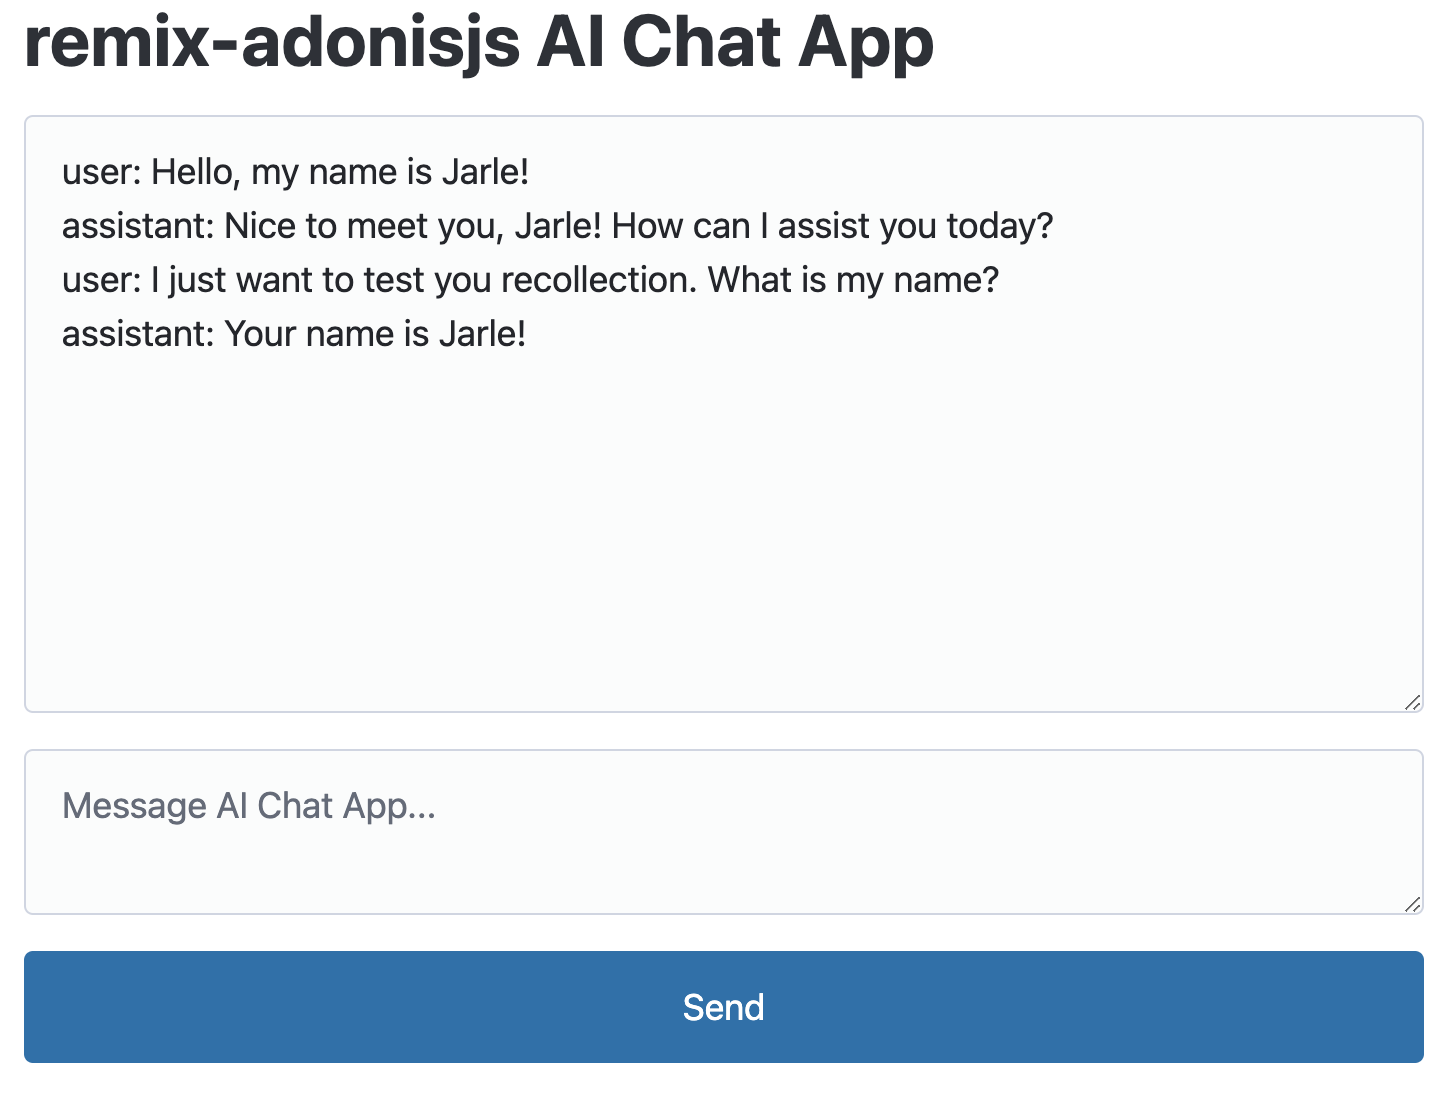1454x1116 pixels.
Task: Click the word 'recollection' in the chat
Action: (598, 280)
